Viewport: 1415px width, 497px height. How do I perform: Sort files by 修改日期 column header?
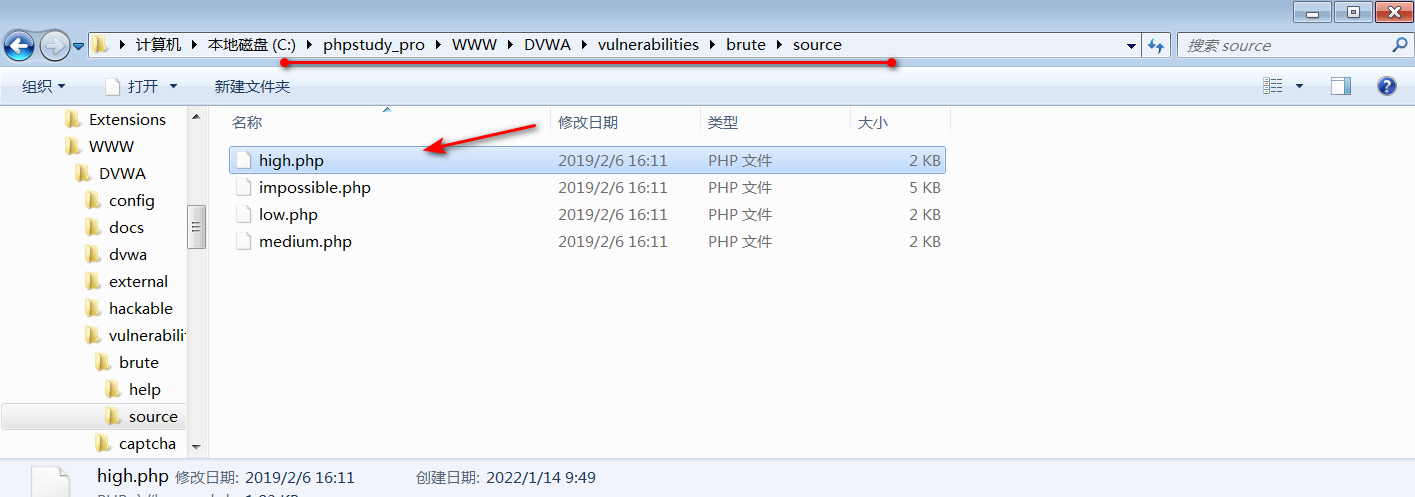point(588,122)
